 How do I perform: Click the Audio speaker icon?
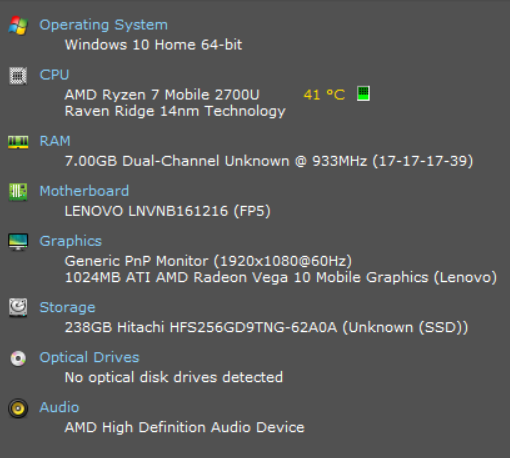click(18, 408)
